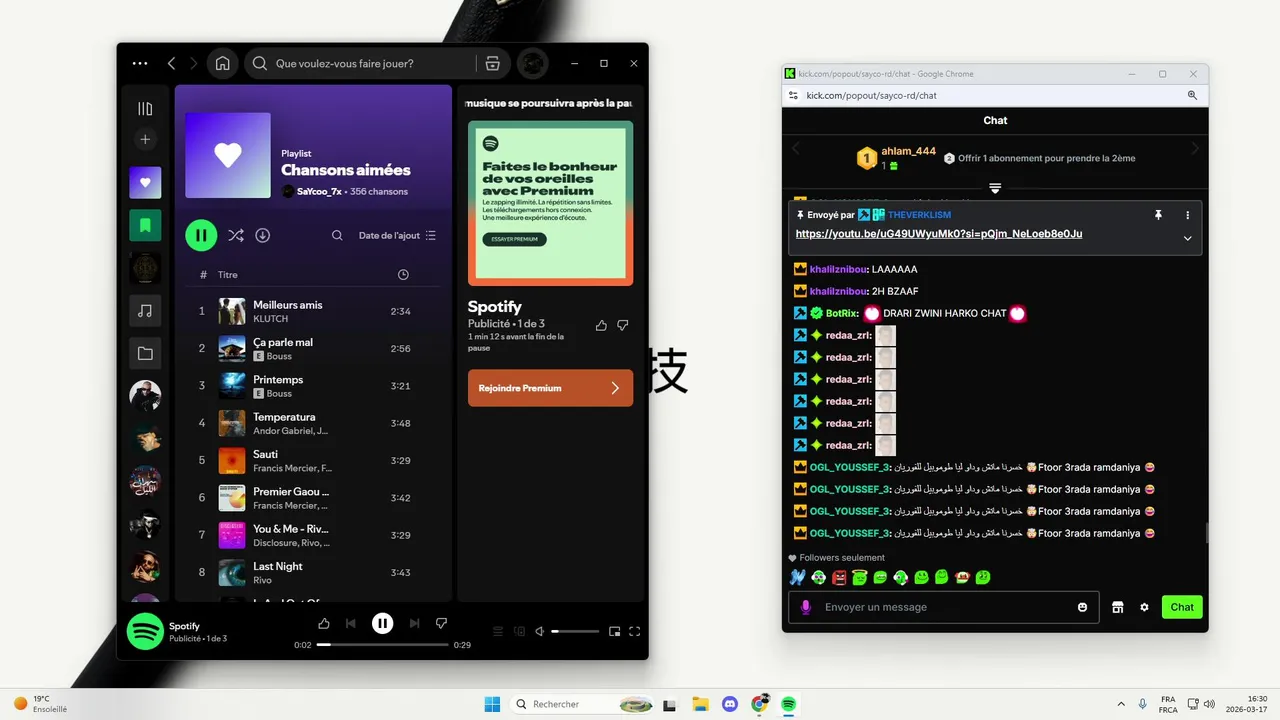Open emoji picker in chat
Screen dimensions: 1280x720
pos(1082,607)
